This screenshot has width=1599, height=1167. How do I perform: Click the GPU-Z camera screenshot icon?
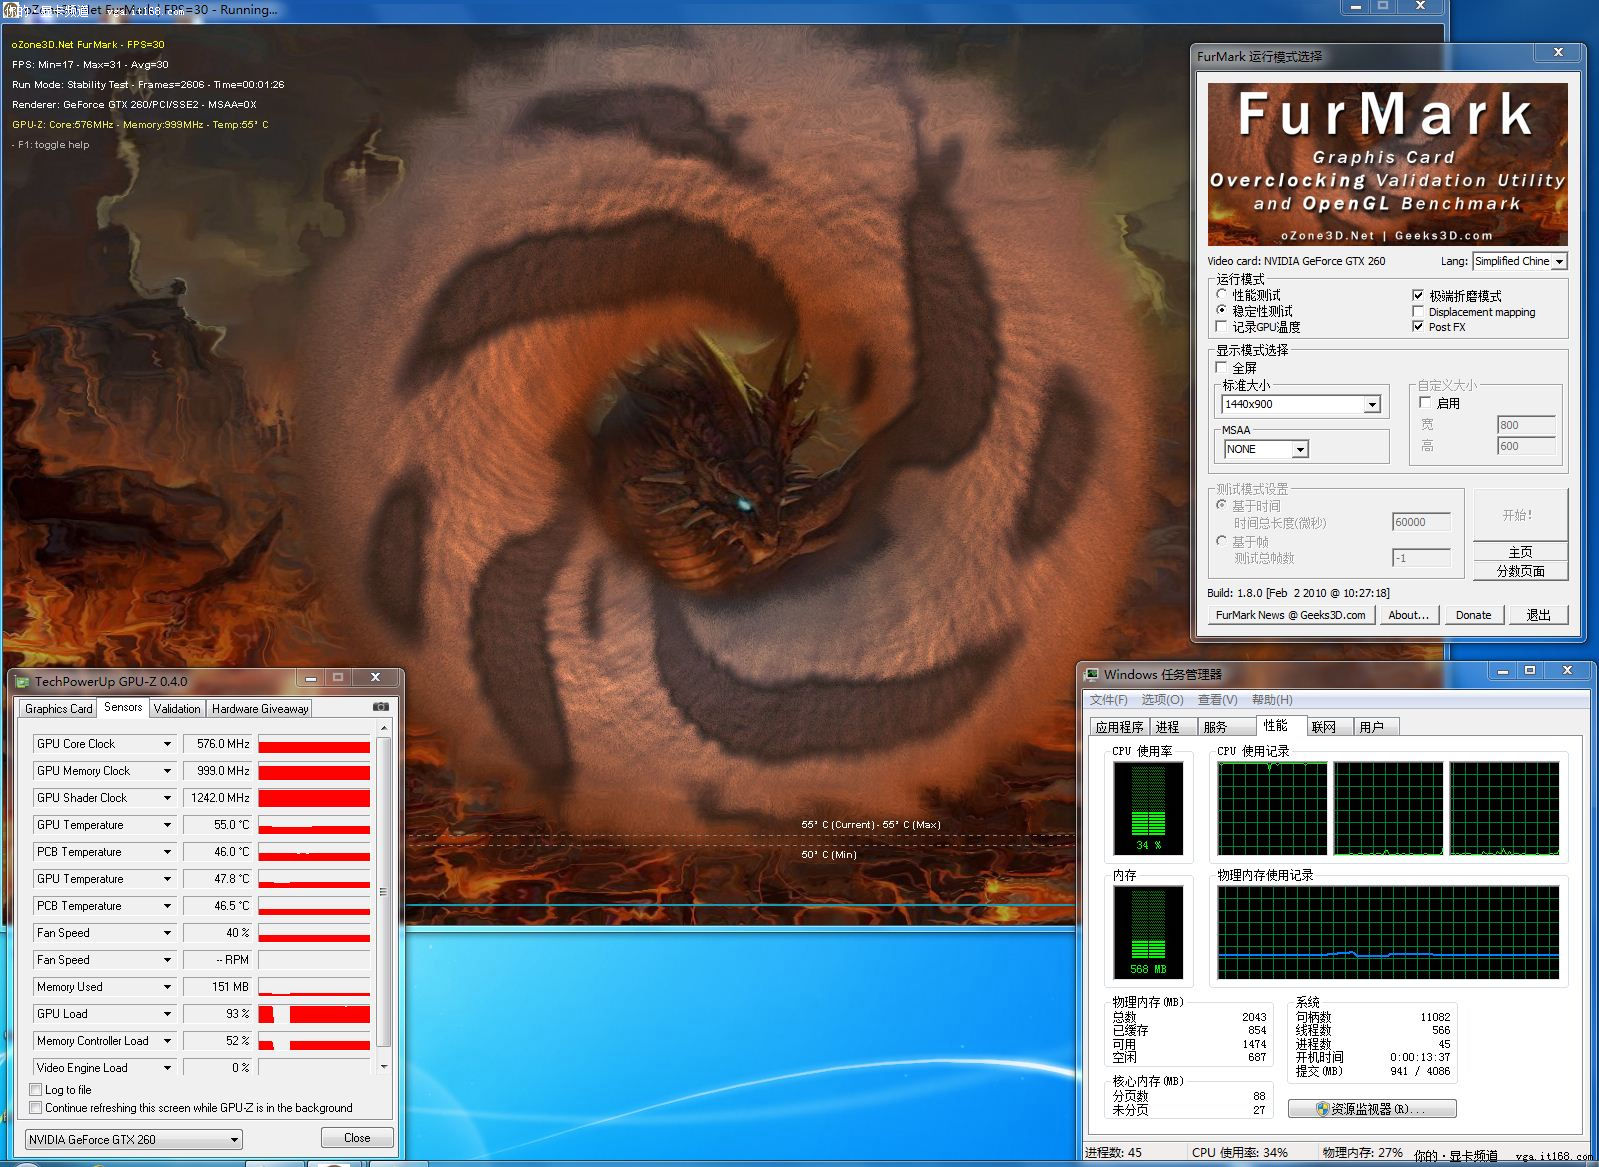(x=381, y=707)
